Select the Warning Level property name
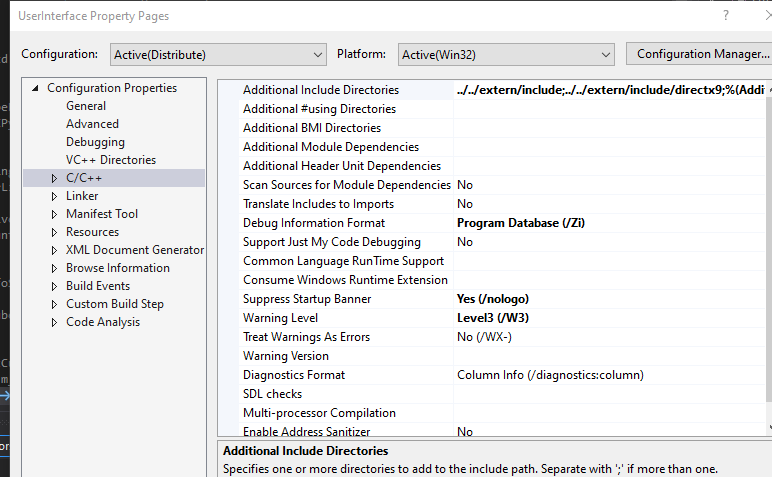The image size is (772, 477). (x=280, y=318)
